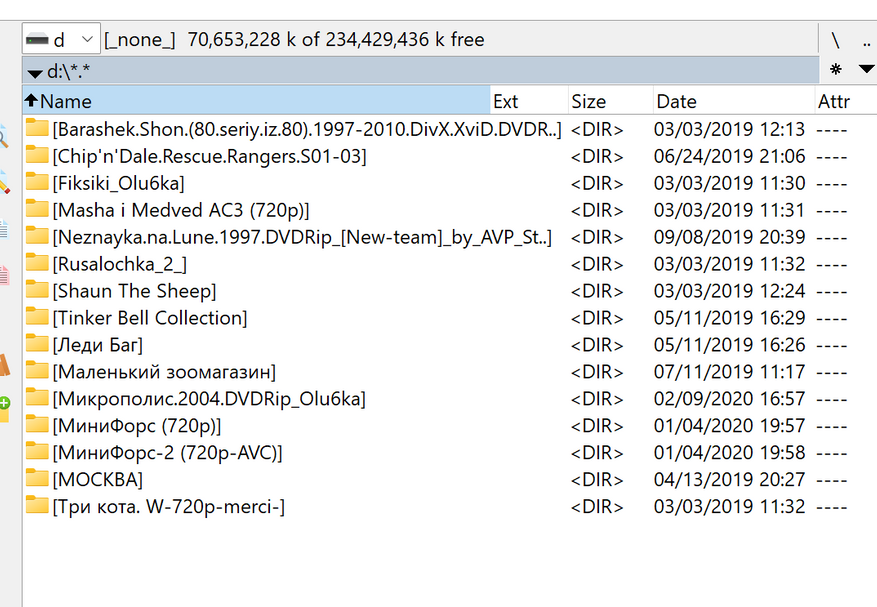
Task: Click the root directory backslash button
Action: click(x=835, y=40)
